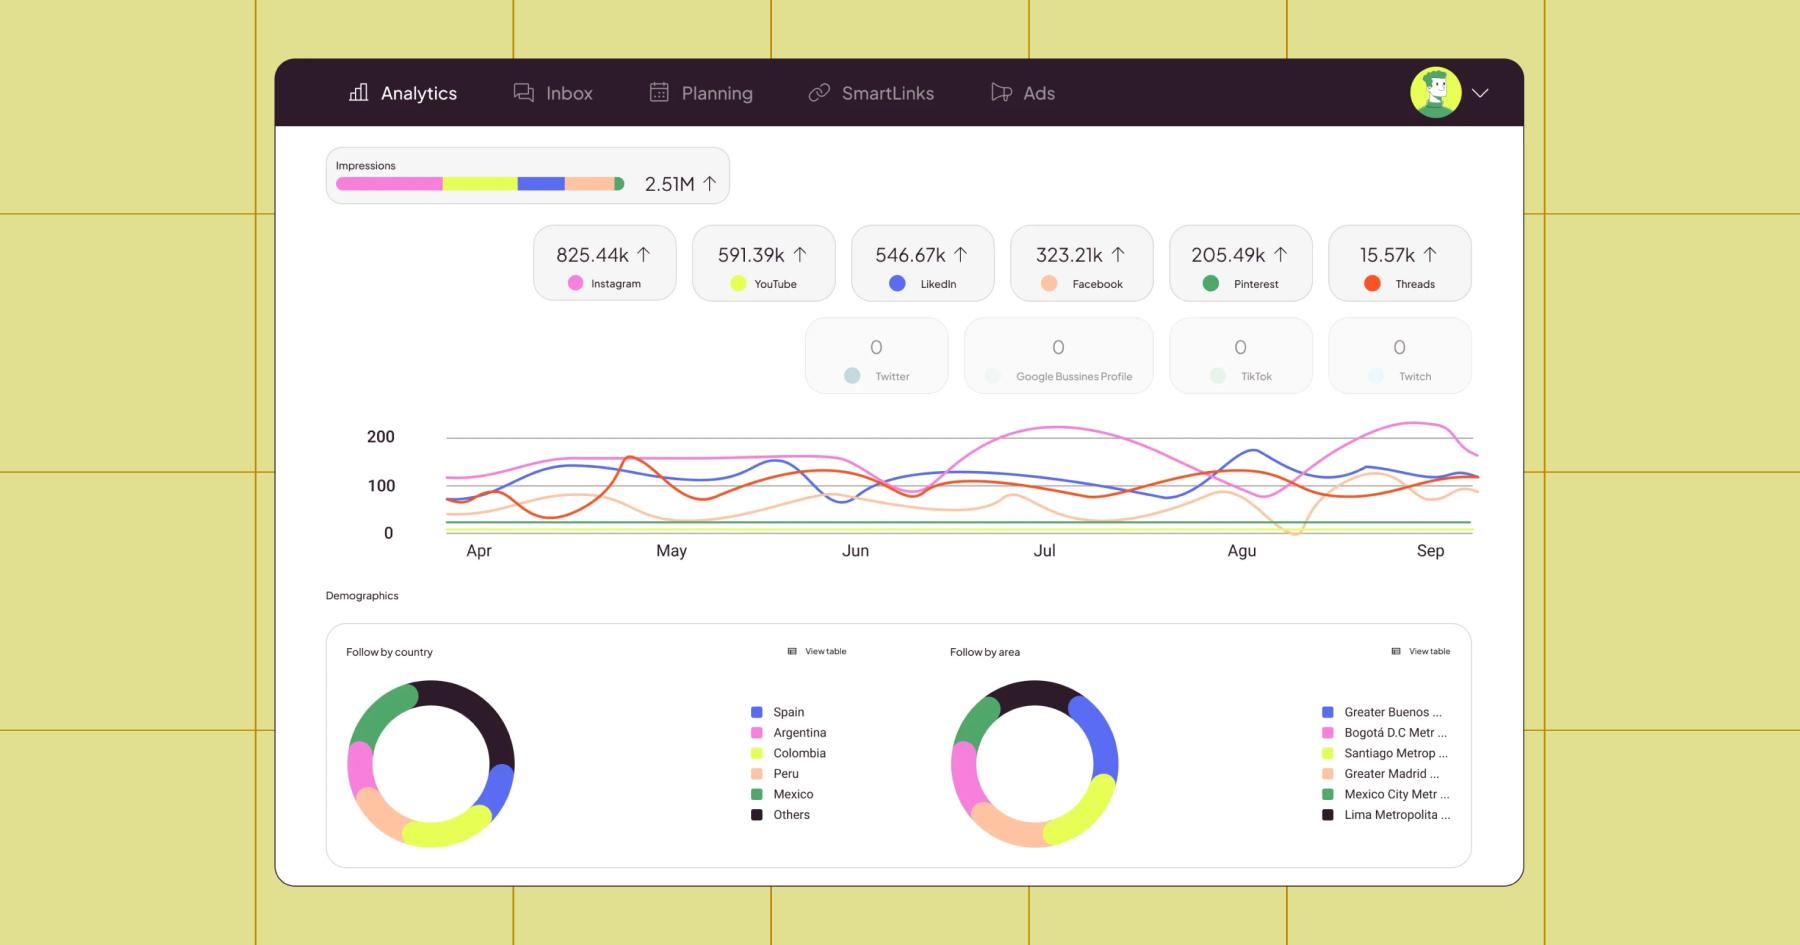Click the up arrow beside 2.51M
The image size is (1800, 945).
tap(710, 183)
